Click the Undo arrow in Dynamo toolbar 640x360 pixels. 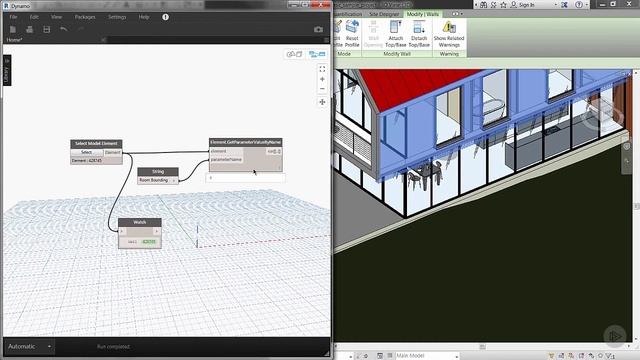click(64, 29)
